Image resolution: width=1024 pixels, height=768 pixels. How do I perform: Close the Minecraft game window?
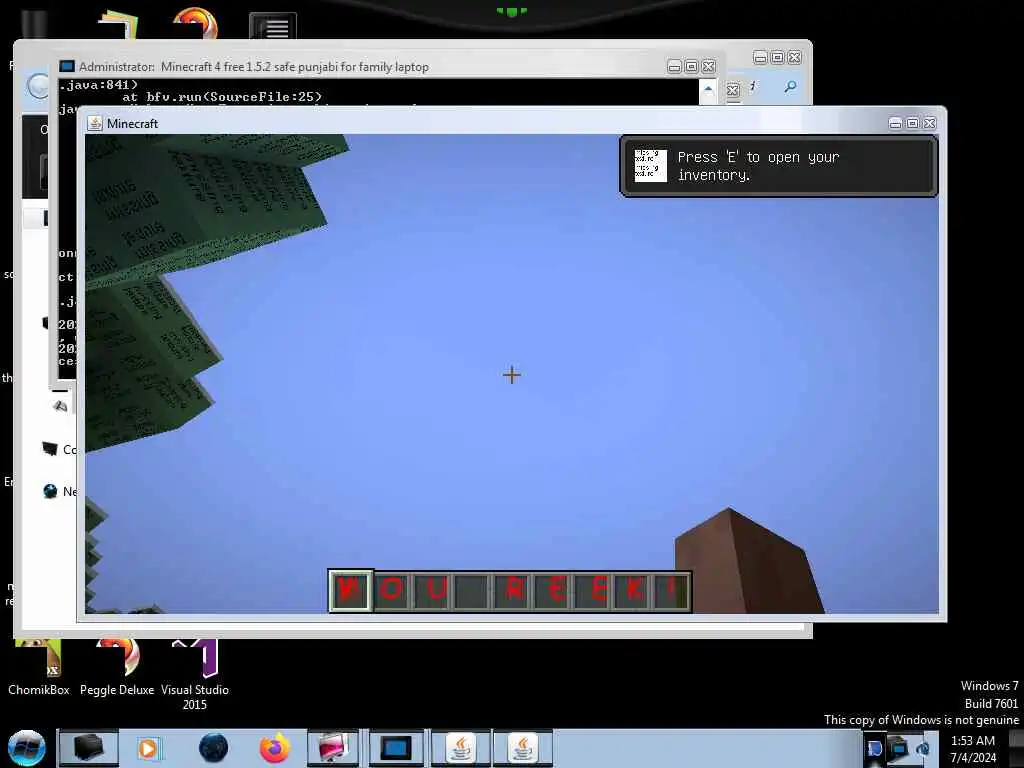[929, 123]
